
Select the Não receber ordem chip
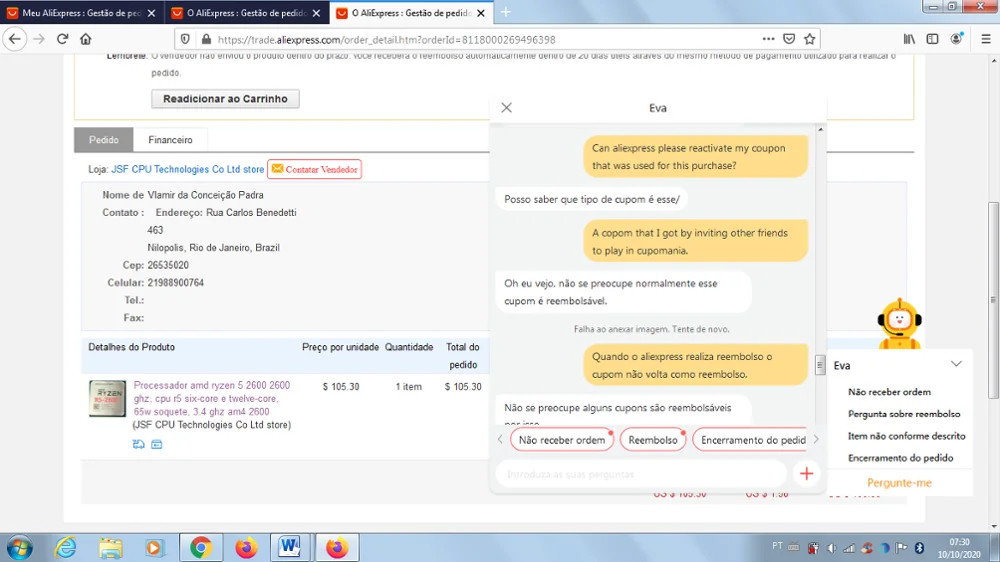pos(562,440)
